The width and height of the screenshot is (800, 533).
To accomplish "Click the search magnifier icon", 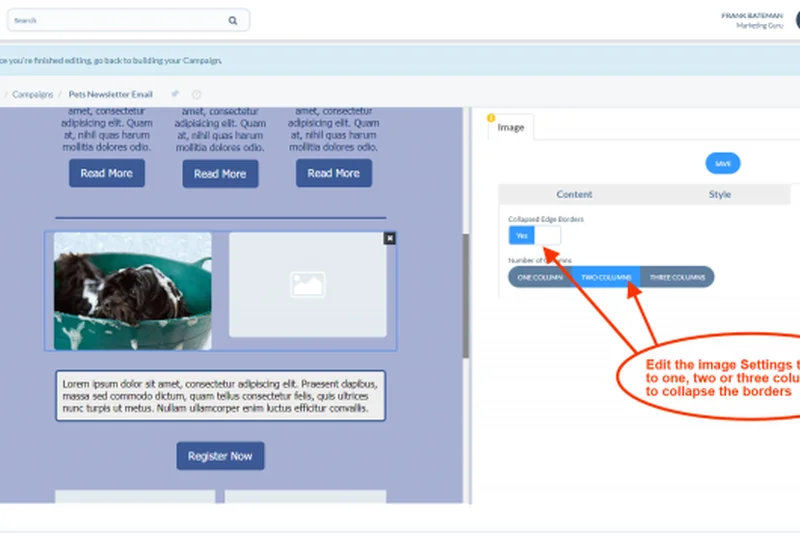I will tap(233, 20).
